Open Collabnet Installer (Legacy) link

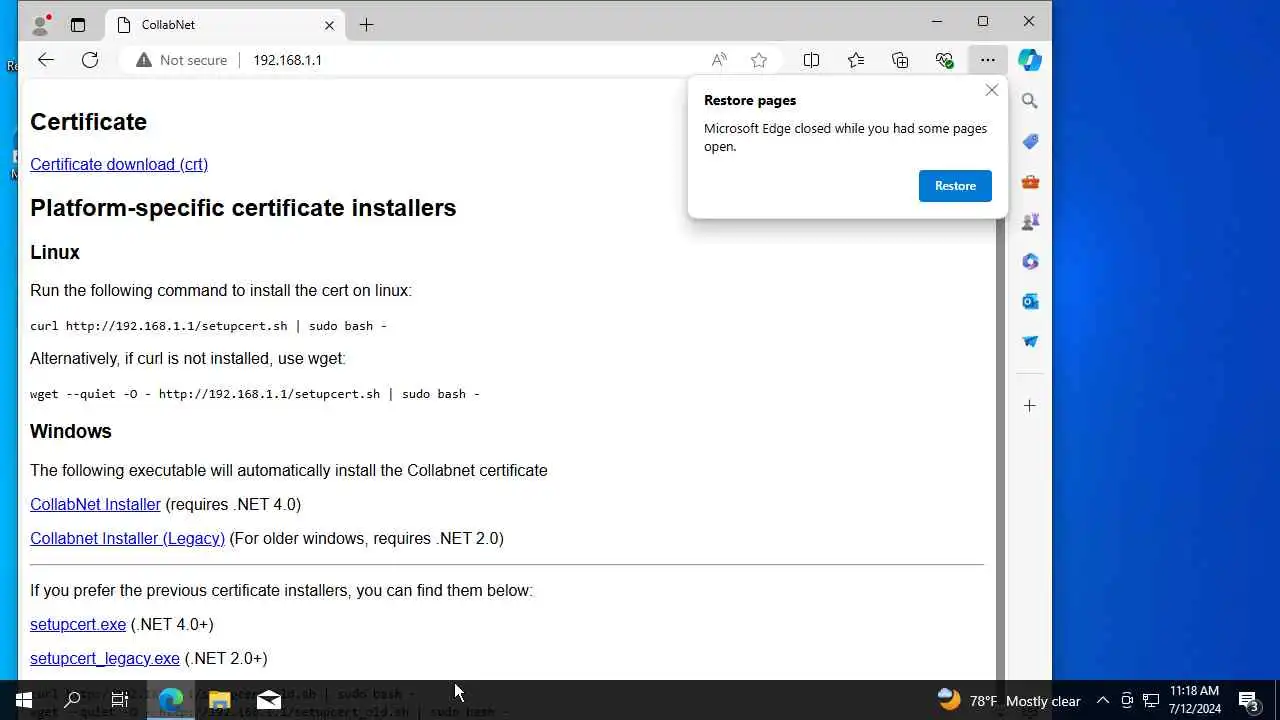tap(127, 538)
